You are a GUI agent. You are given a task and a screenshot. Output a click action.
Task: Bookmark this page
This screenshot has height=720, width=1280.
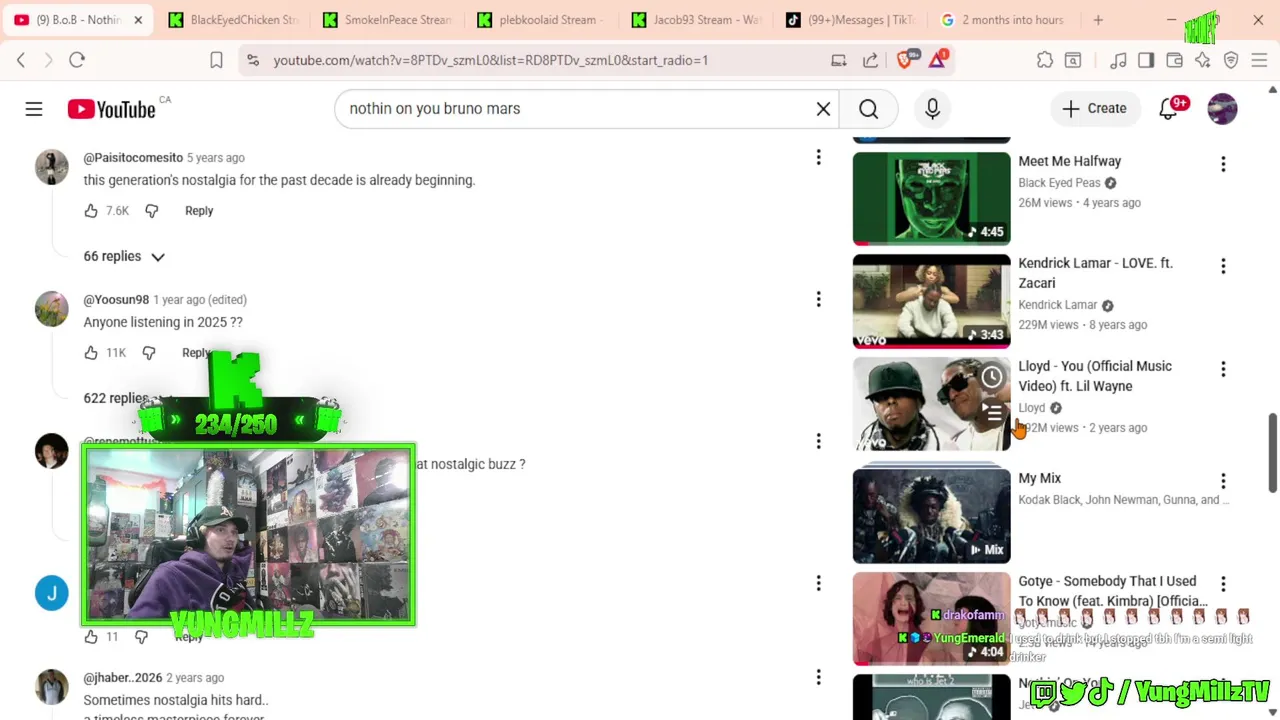216,60
